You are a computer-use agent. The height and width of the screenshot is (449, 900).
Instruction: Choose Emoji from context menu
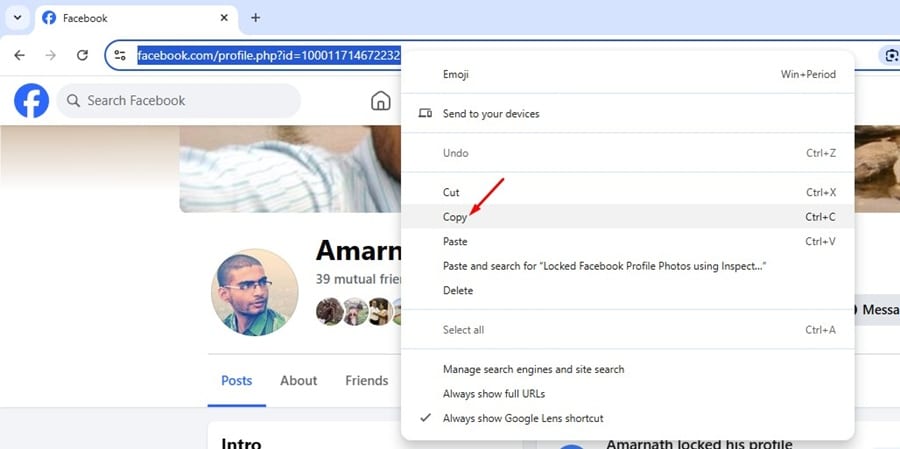coord(627,74)
